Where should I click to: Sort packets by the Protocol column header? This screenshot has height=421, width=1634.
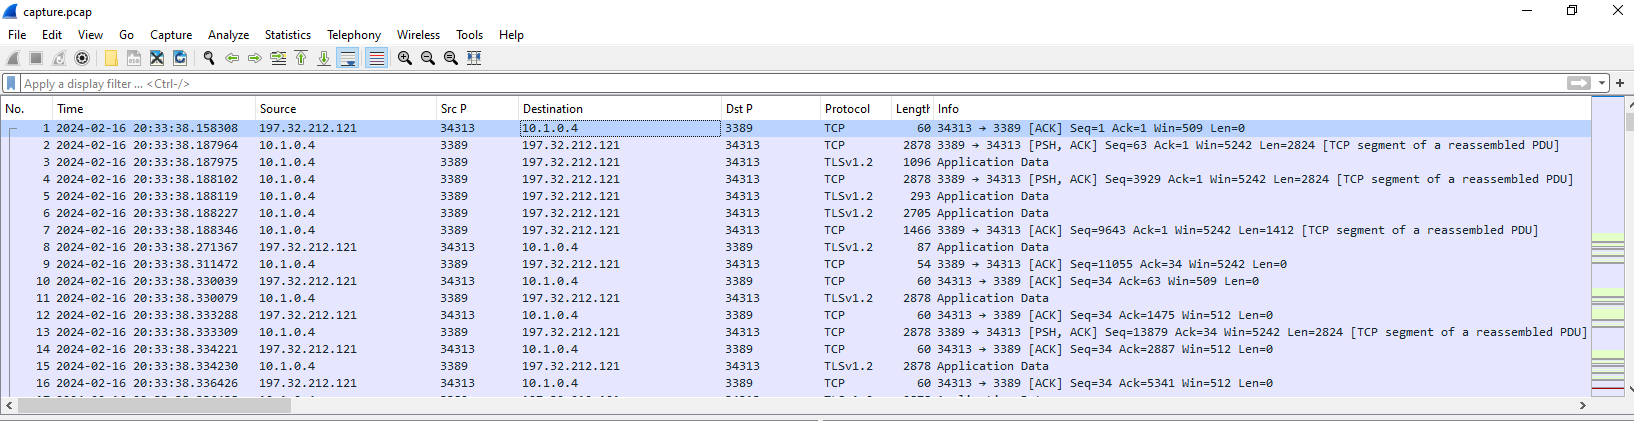coord(847,108)
